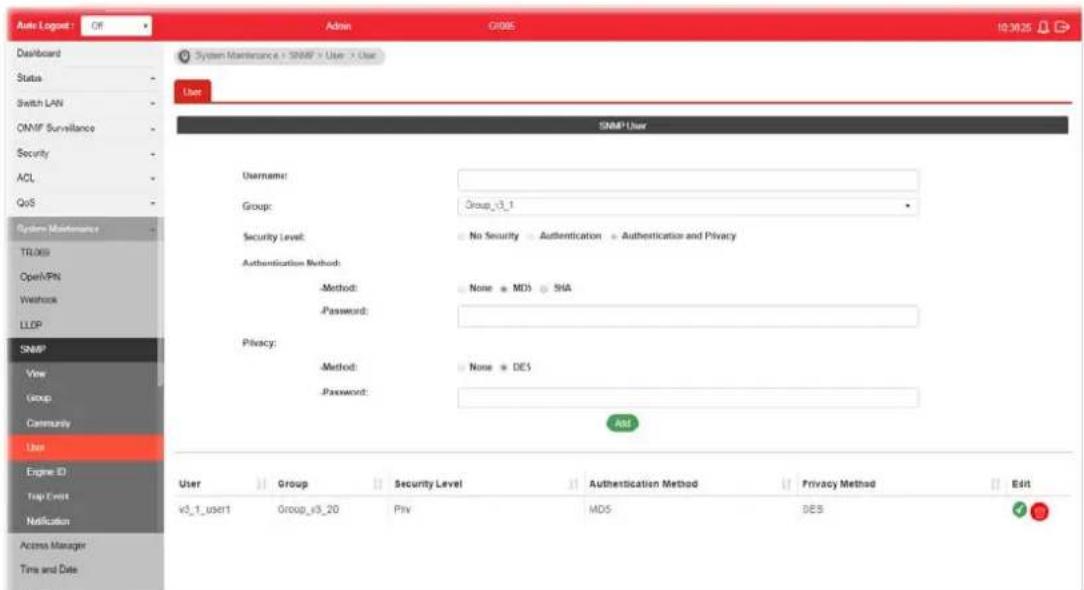The image size is (1084, 590).
Task: Focus the Username input field
Action: click(x=688, y=180)
